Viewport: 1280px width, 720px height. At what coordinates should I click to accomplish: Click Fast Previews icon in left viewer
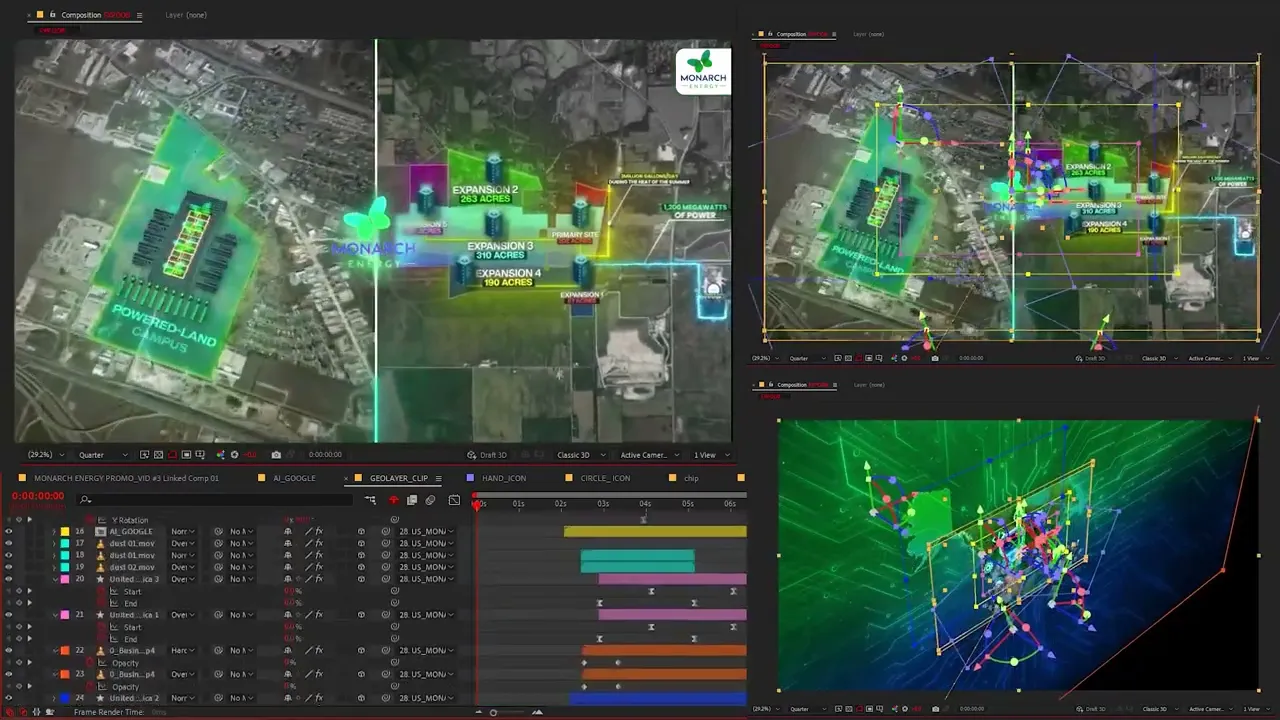coord(144,455)
